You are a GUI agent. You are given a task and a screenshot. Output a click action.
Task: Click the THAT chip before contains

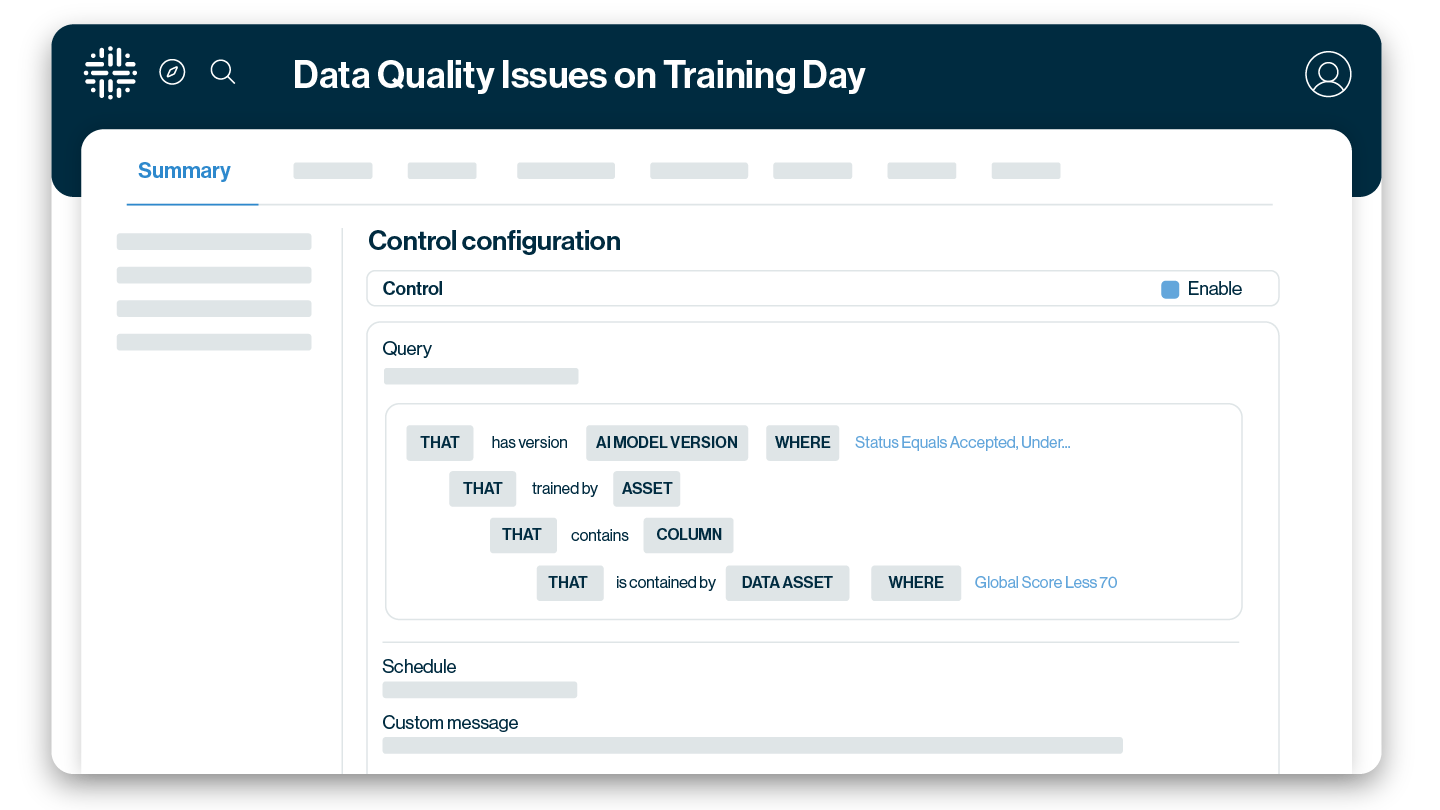[523, 535]
